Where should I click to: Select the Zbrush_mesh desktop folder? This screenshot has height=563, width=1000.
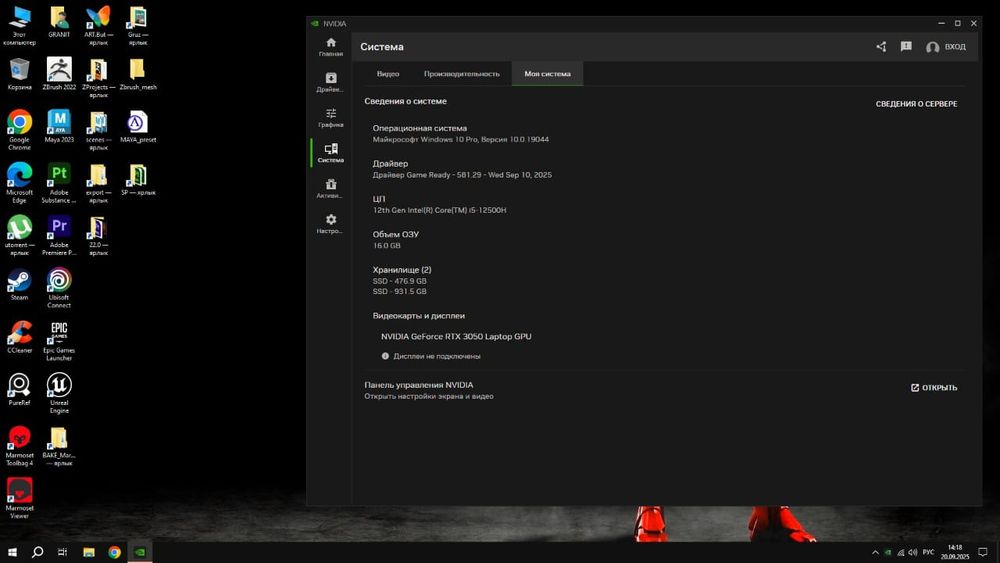(x=138, y=74)
